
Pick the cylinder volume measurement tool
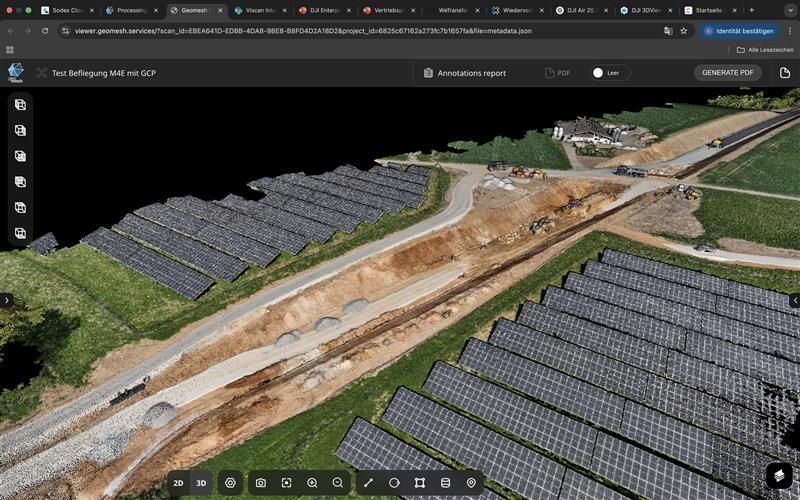[x=446, y=483]
